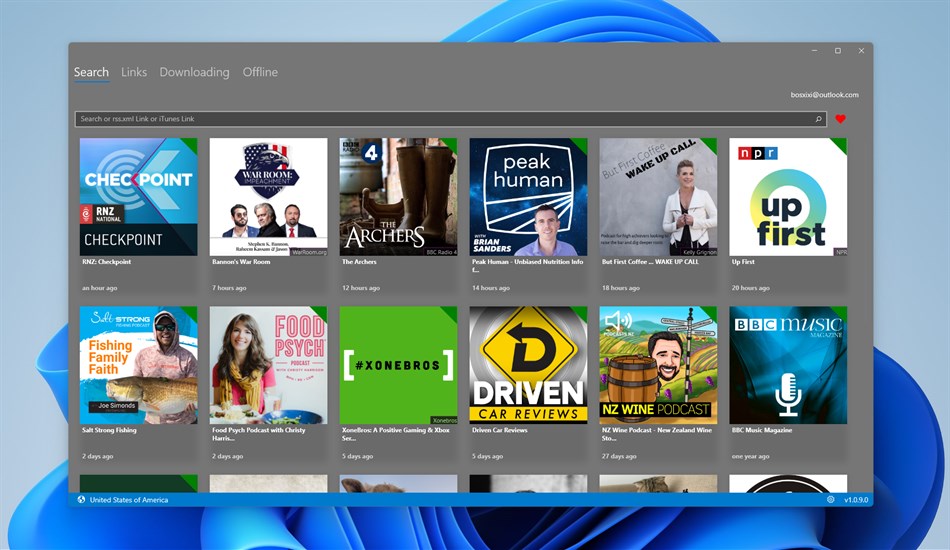
Task: Open the Food Psych podcast cover
Action: coord(268,365)
